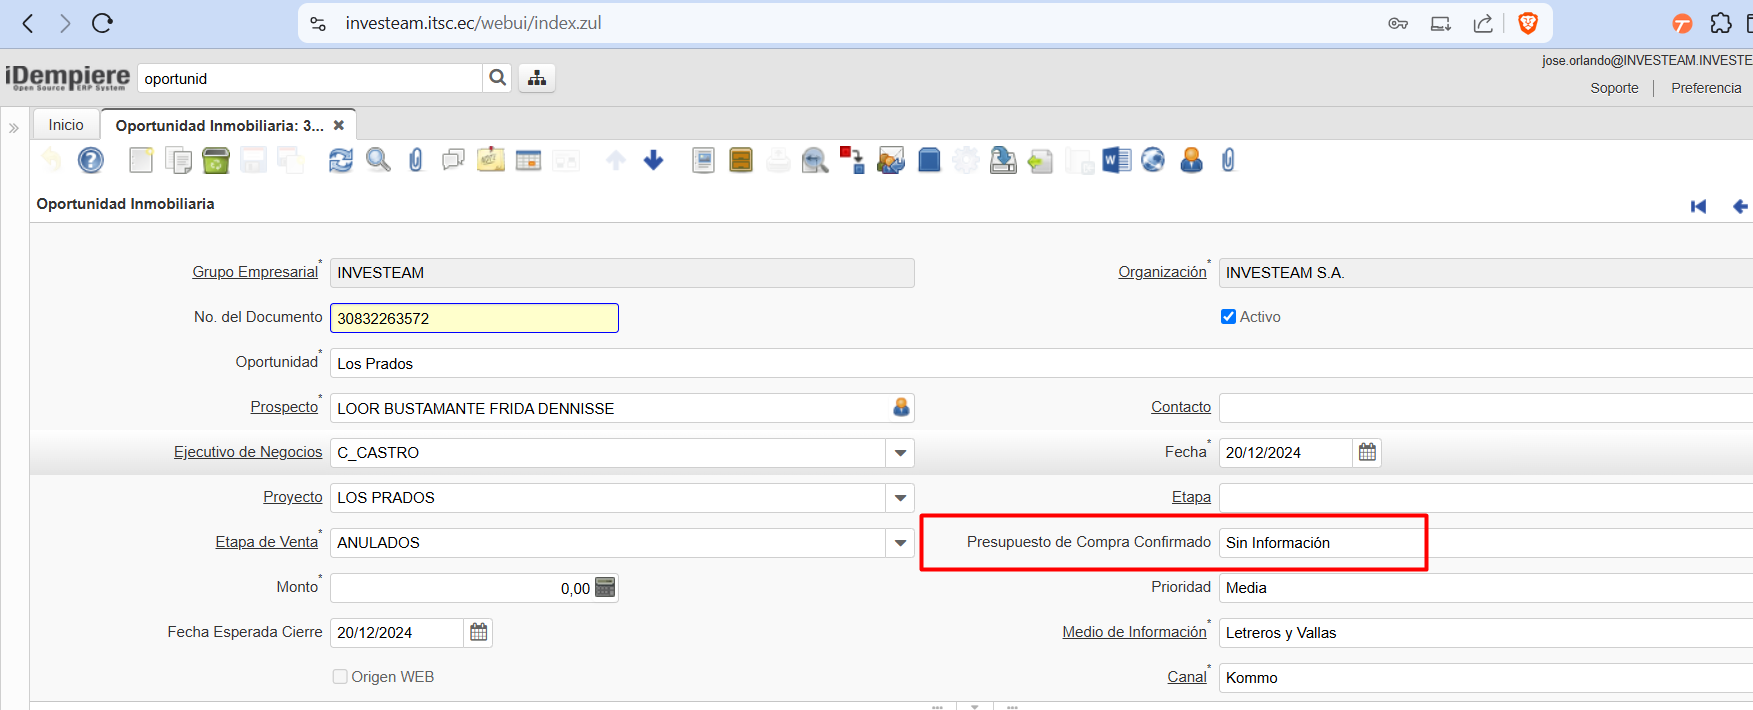The image size is (1753, 710).
Task: Open the Monto calculator icon
Action: (x=605, y=588)
